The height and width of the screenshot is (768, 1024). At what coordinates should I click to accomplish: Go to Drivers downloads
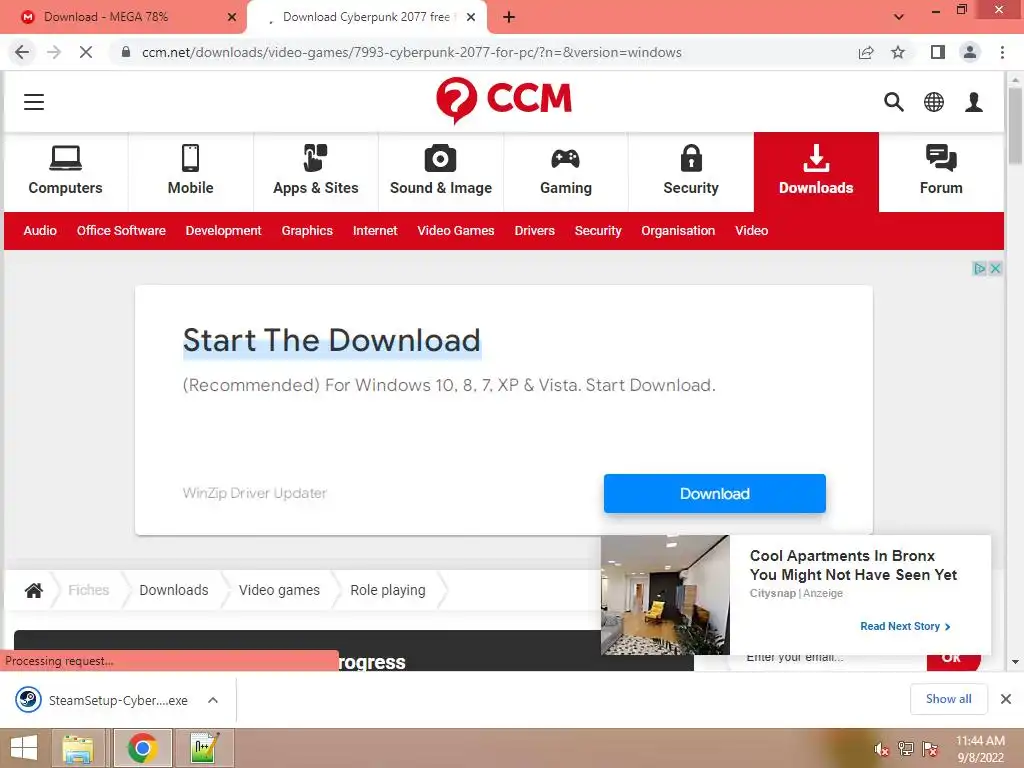(534, 231)
